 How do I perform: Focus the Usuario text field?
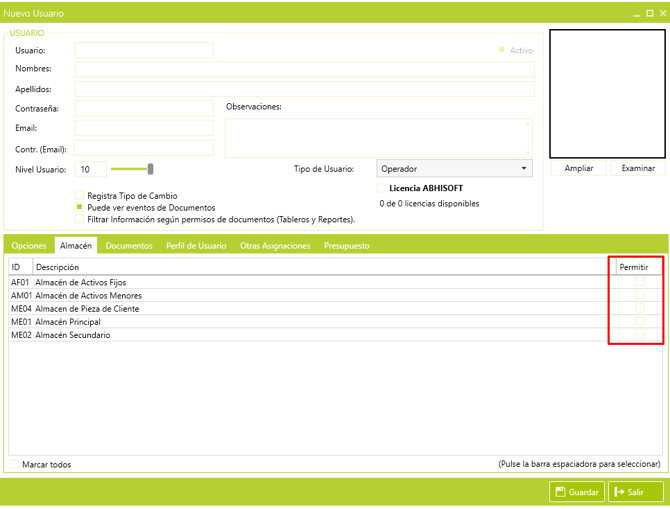click(144, 50)
